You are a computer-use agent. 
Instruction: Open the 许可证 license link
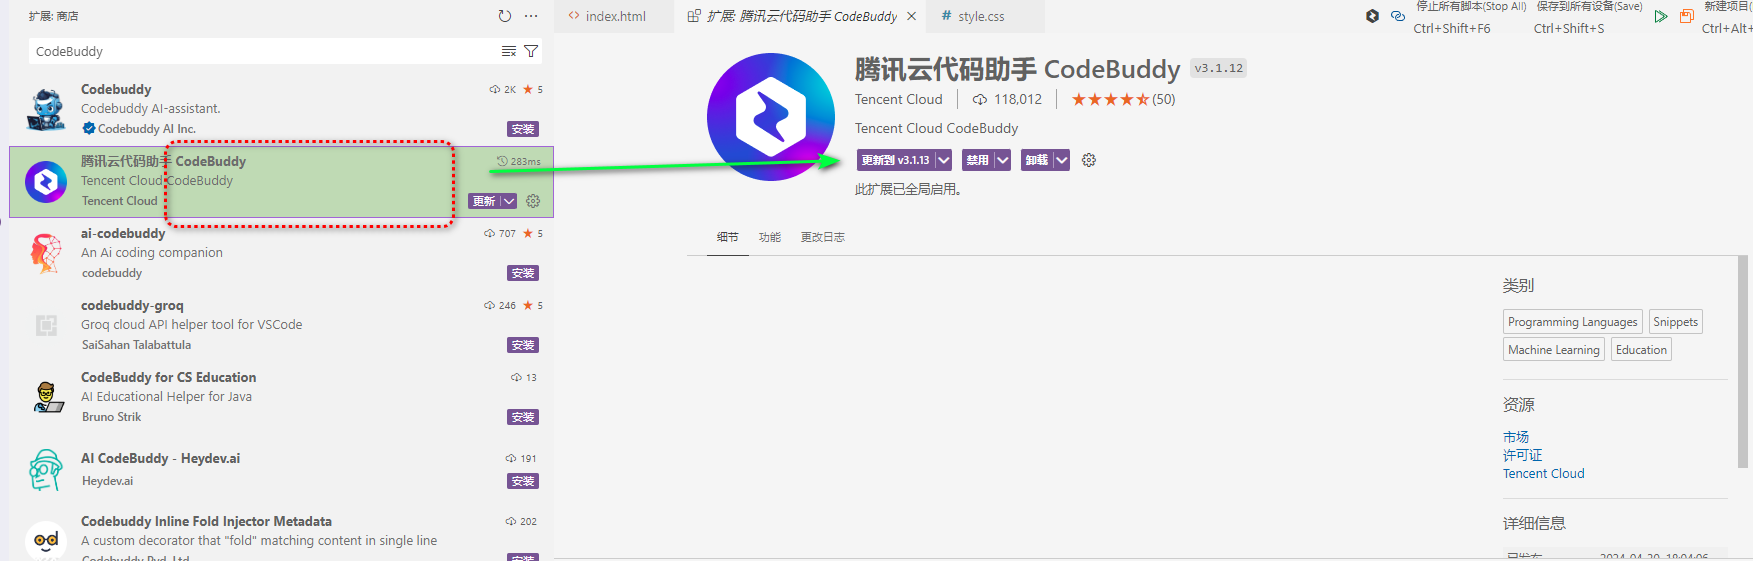[1522, 455]
